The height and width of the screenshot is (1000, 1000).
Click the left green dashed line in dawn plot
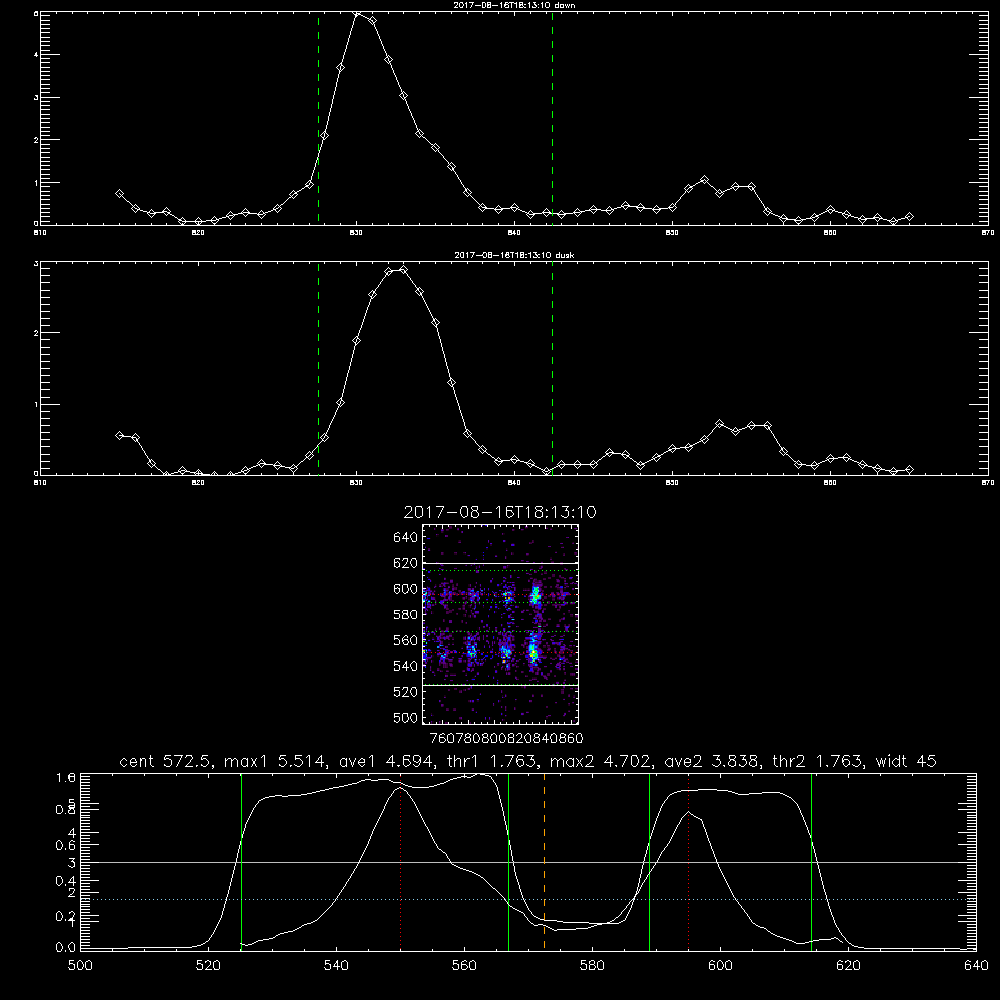click(x=318, y=118)
